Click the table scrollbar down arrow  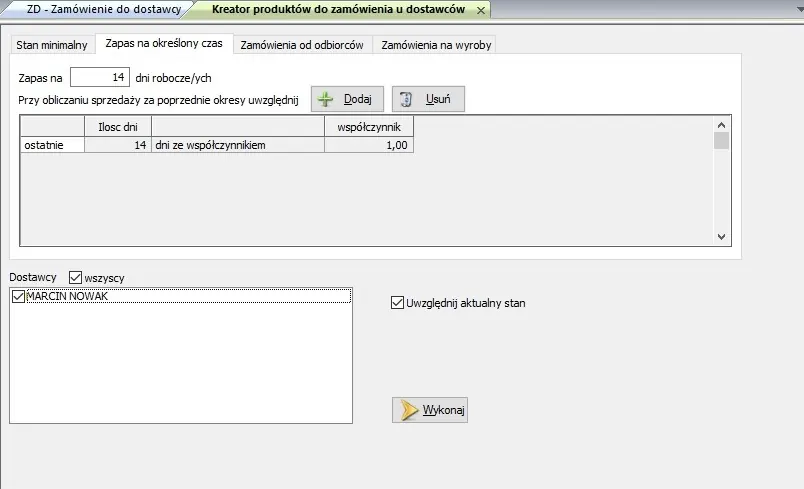[721, 237]
